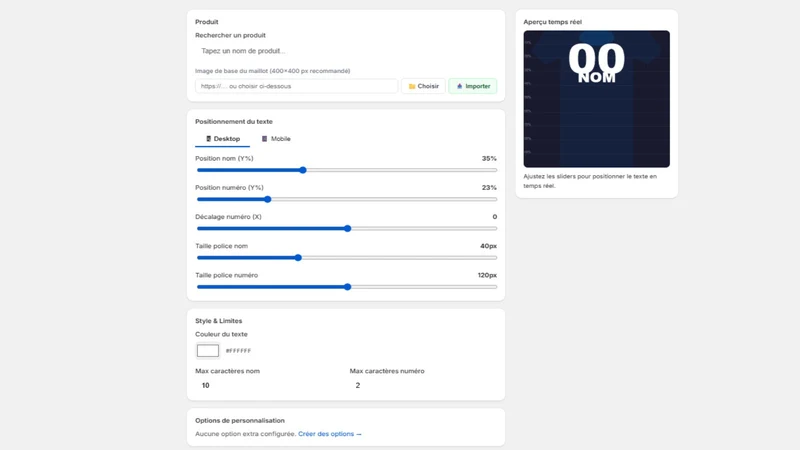Click the 23% position numéro value
This screenshot has height=450, width=800.
[489, 188]
